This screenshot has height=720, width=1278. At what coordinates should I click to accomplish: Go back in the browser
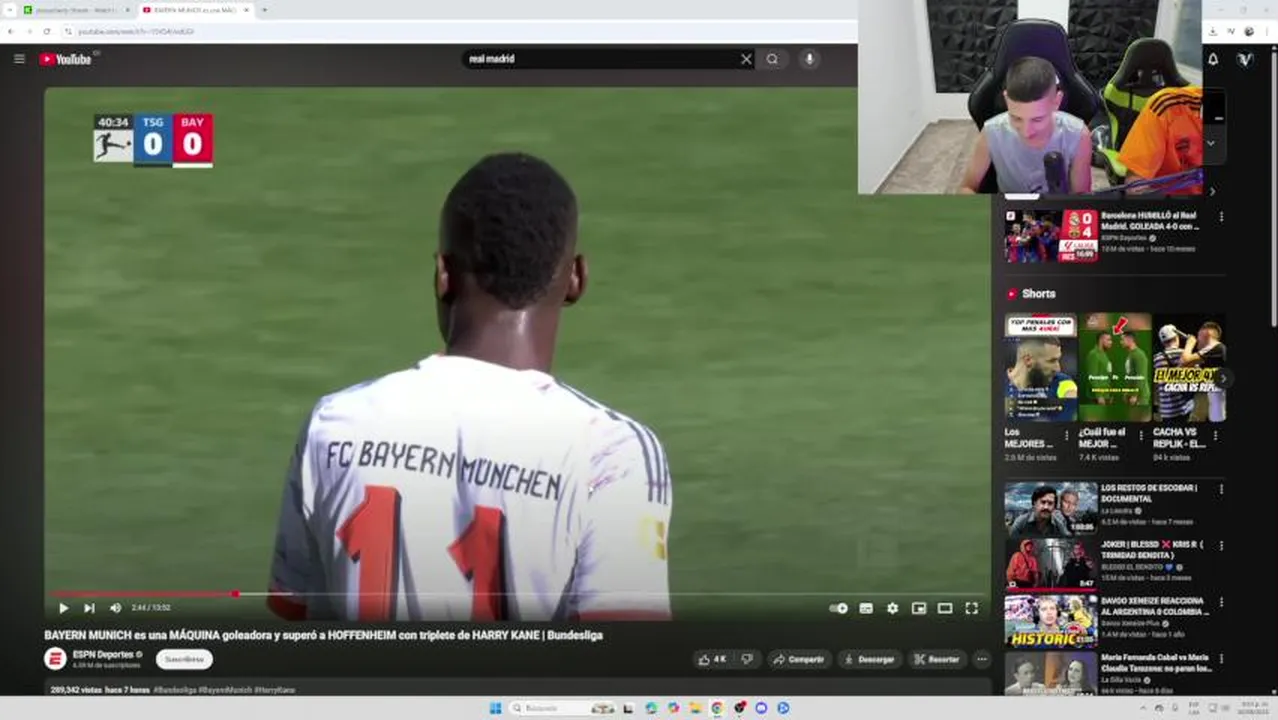(10, 31)
